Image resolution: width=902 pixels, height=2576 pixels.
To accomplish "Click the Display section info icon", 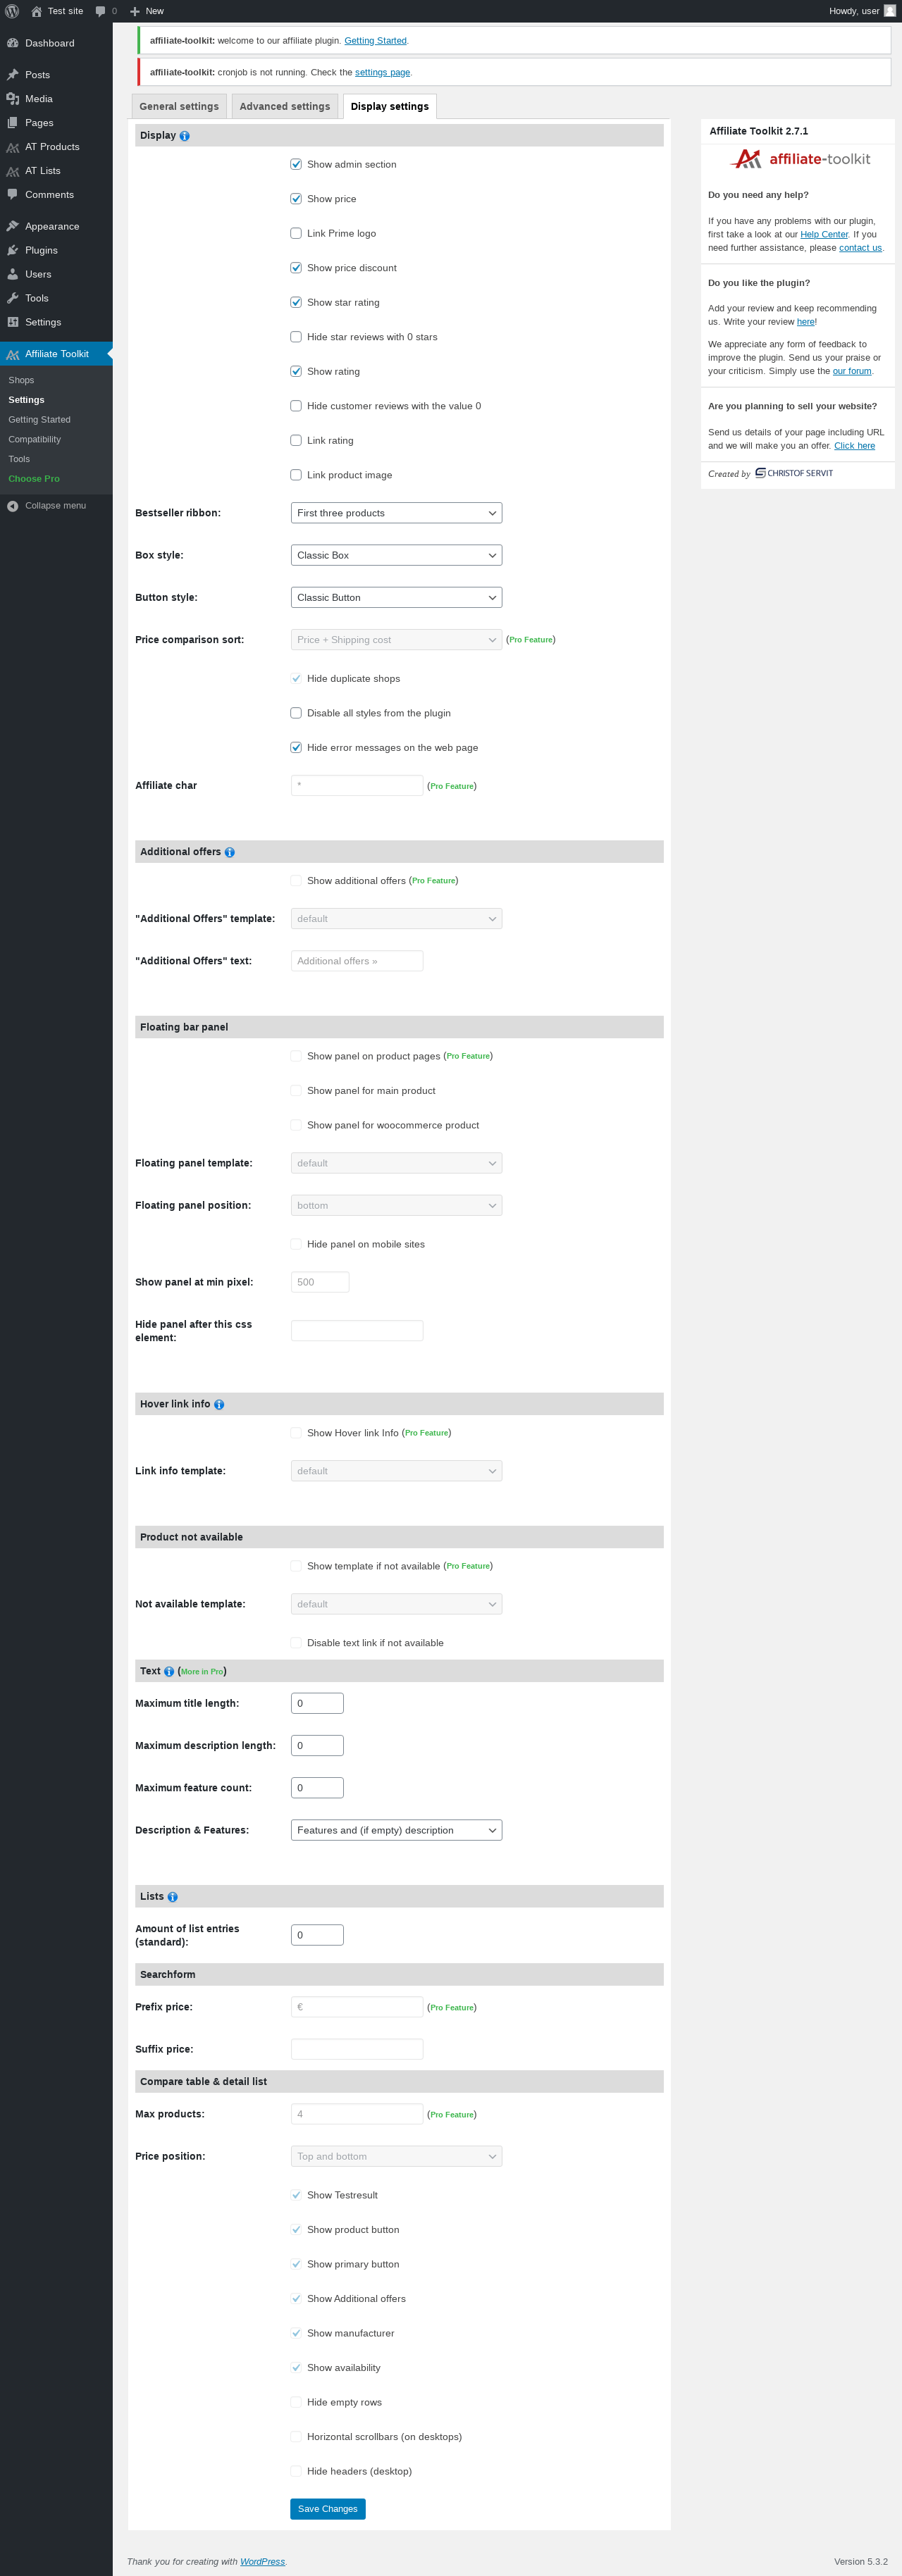I will (184, 136).
